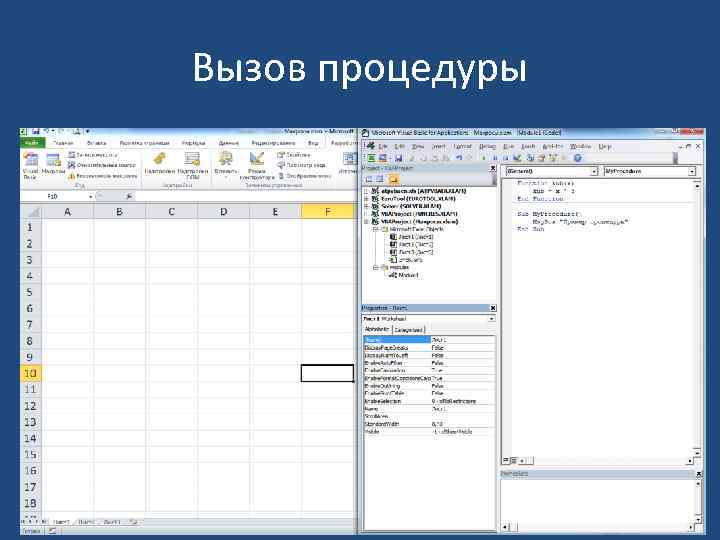Viewport: 720px width, 540px height.
Task: Switch to the second worksheet tab
Action: [86, 522]
